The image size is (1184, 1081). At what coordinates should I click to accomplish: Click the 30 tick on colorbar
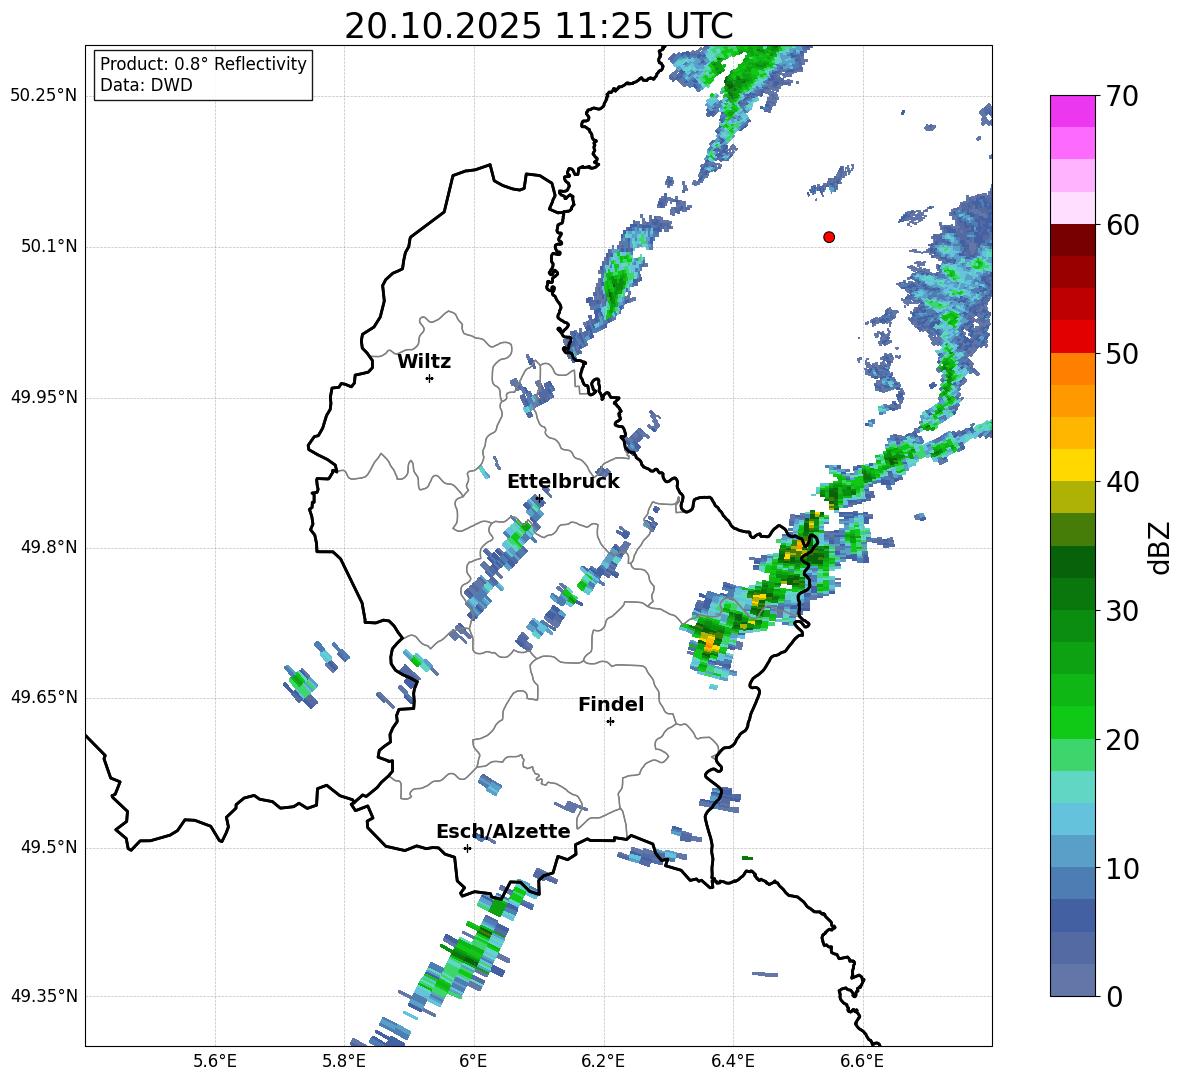(1122, 610)
